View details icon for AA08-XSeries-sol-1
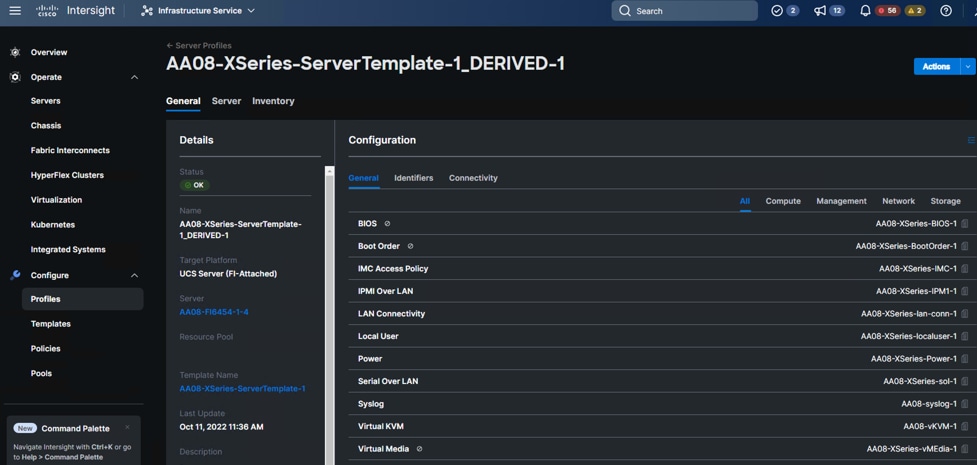Screen dimensions: 977x465 965,381
